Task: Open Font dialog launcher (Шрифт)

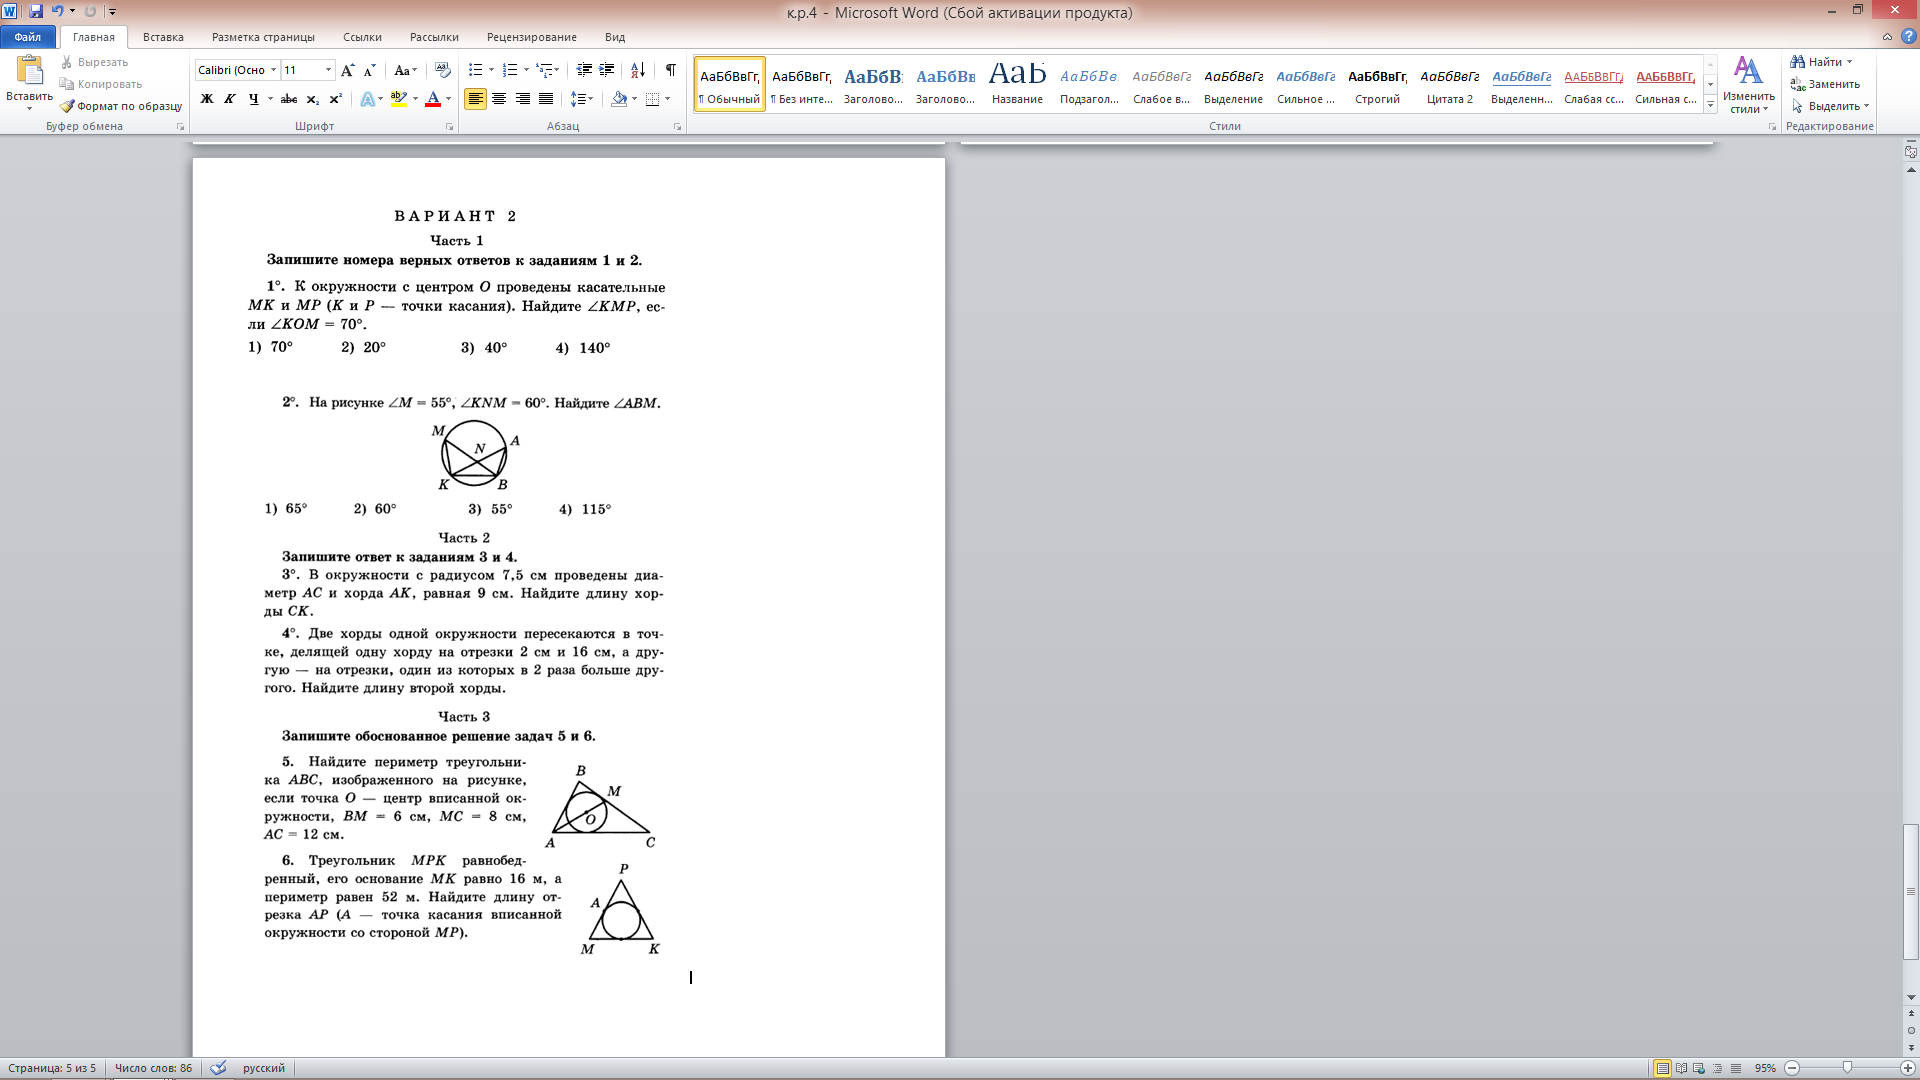Action: [449, 127]
